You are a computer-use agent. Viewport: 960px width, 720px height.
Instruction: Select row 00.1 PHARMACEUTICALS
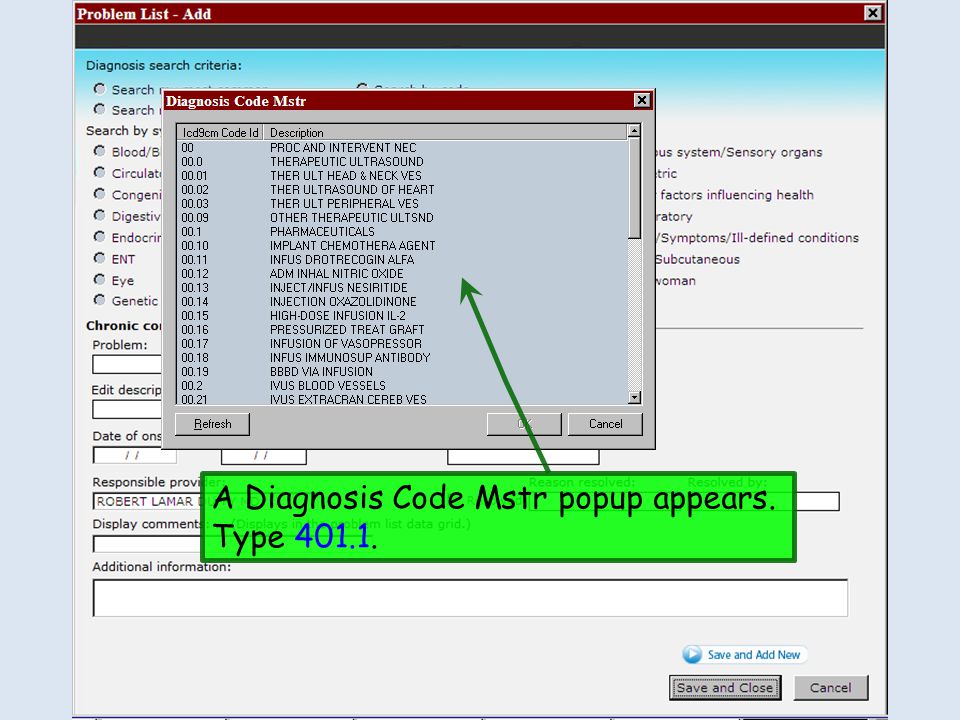(x=402, y=232)
